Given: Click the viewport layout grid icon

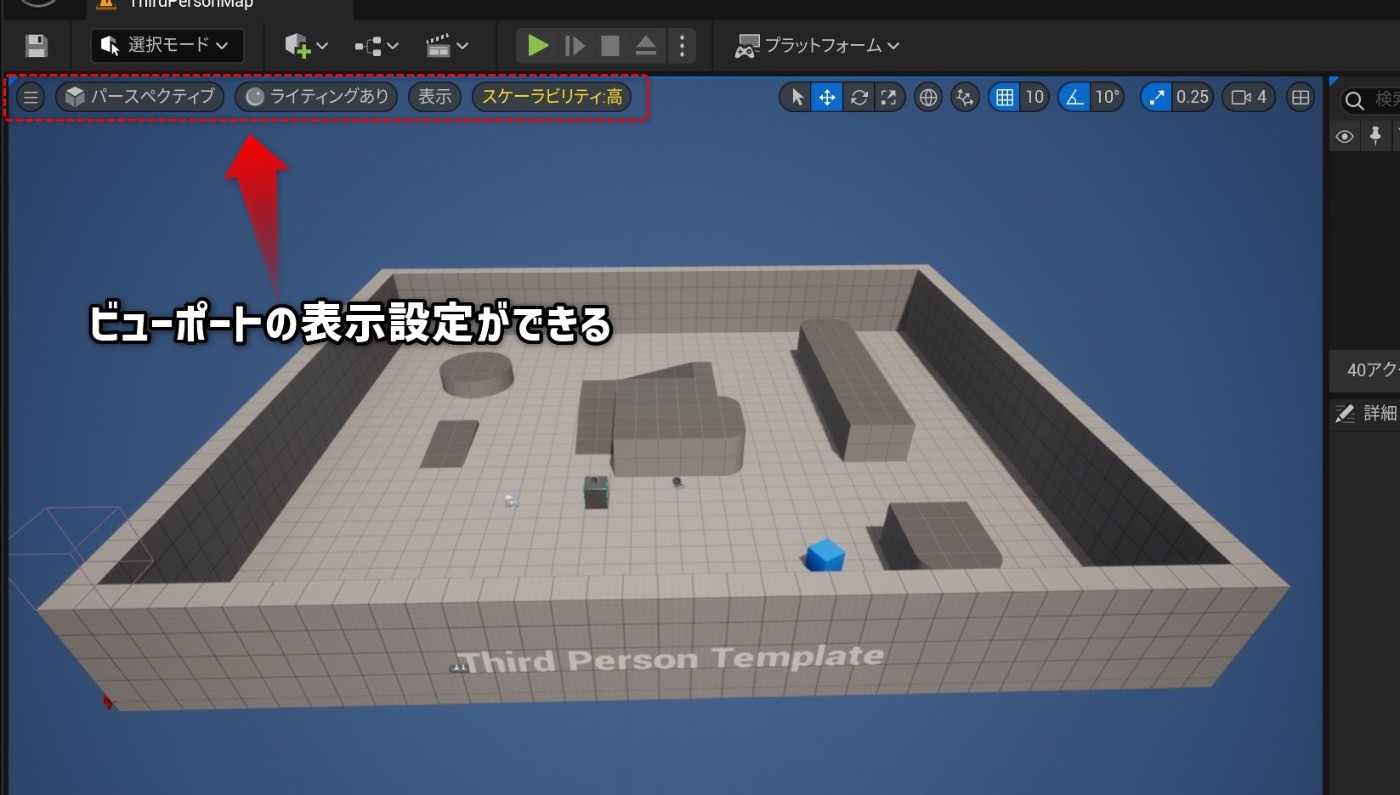Looking at the screenshot, I should tap(1300, 97).
